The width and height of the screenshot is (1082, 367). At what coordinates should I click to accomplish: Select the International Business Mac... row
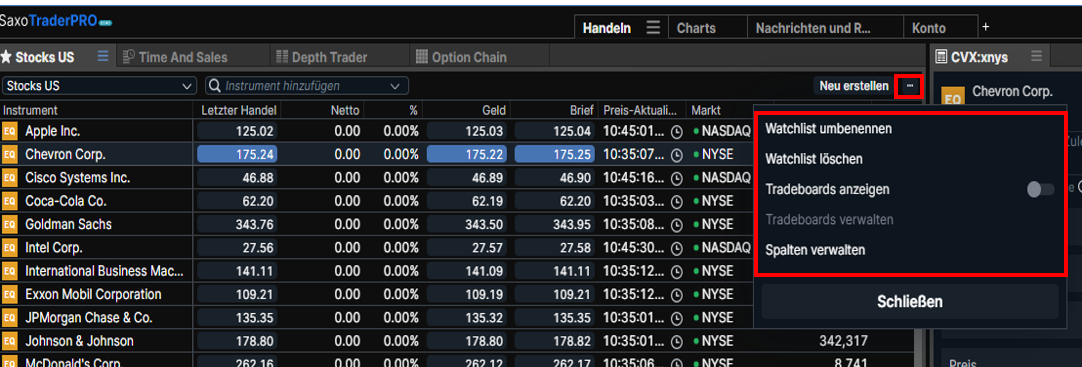(x=105, y=271)
